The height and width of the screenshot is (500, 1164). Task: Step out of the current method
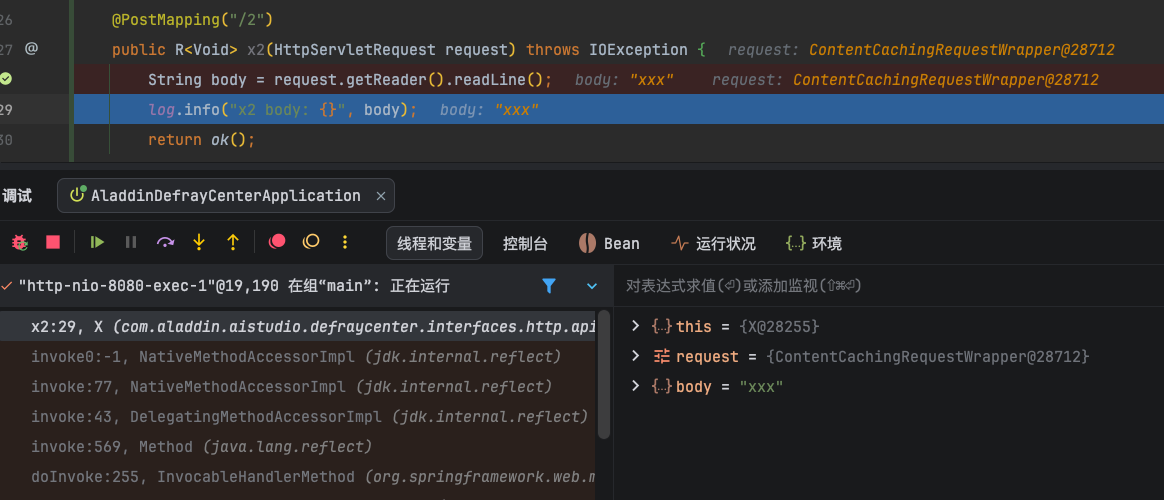[233, 242]
